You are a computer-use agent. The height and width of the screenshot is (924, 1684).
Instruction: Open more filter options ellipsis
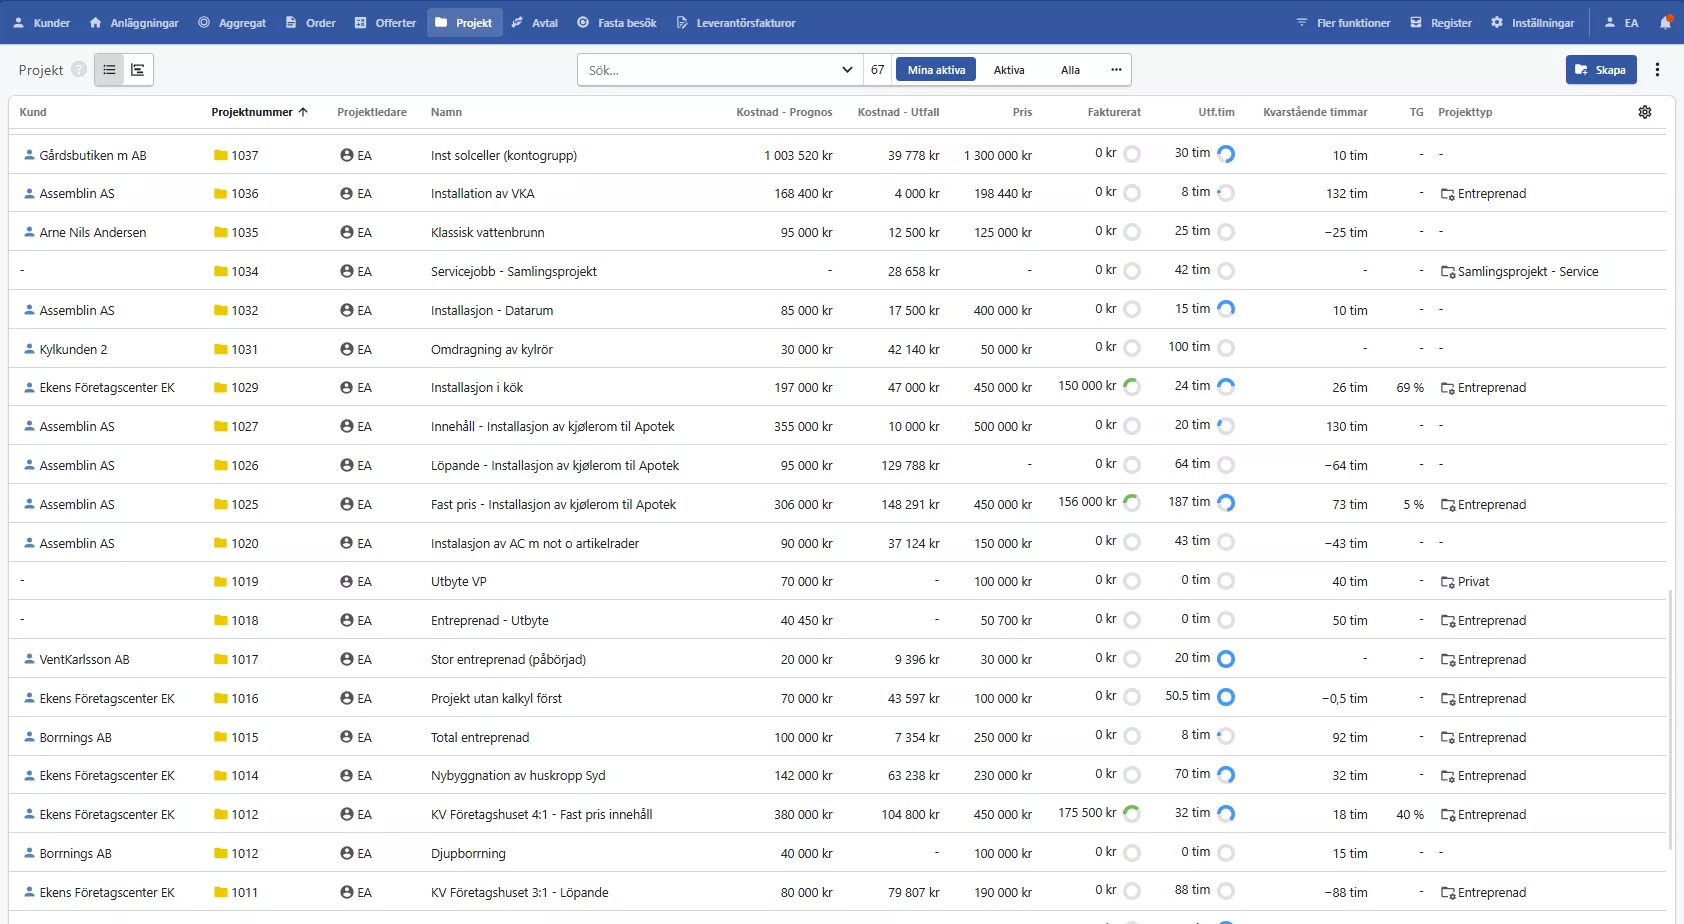tap(1116, 70)
